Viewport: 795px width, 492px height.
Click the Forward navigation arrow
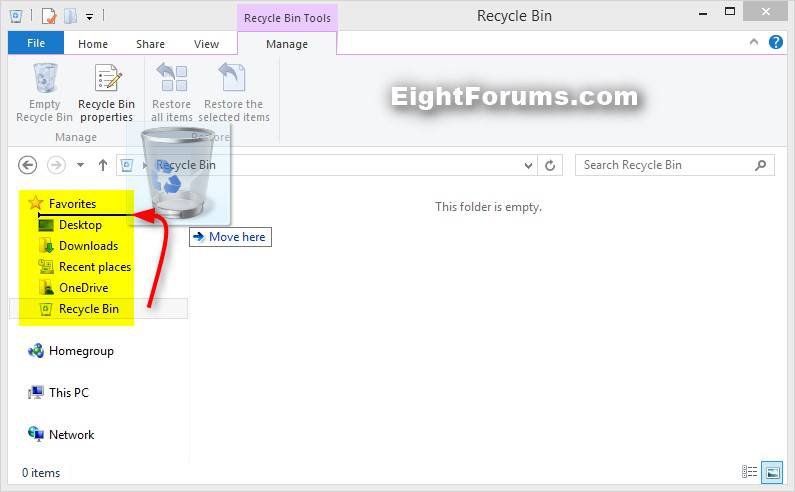pos(56,165)
